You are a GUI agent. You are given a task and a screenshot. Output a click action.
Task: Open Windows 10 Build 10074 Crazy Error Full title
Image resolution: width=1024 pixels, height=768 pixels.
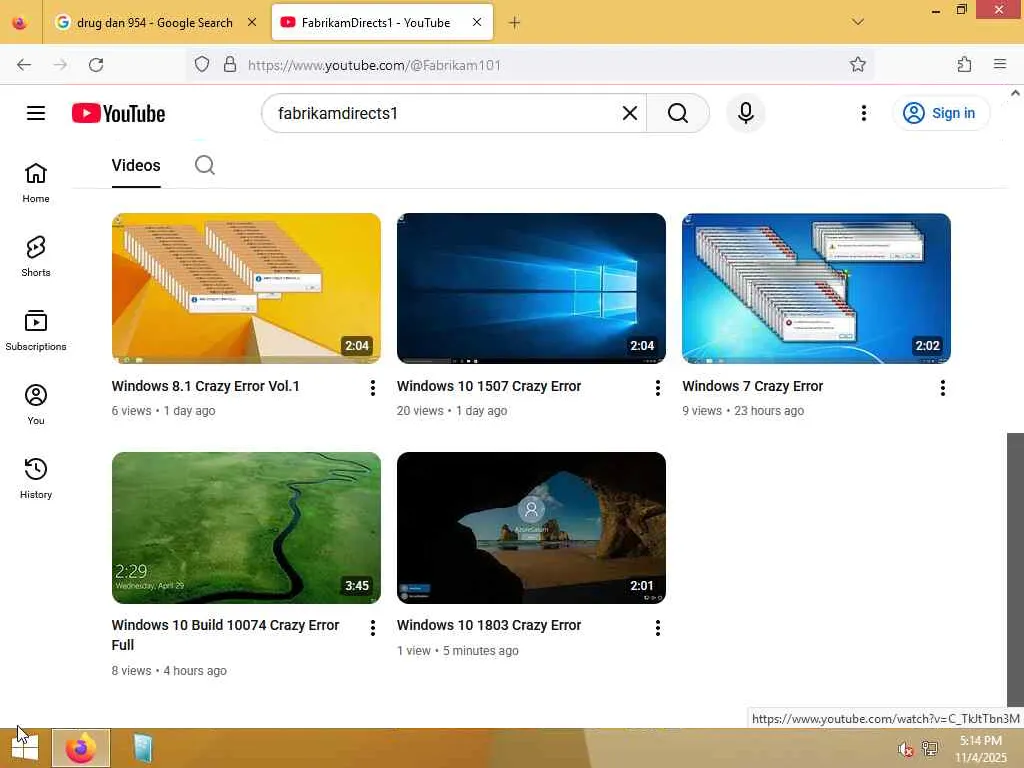pos(225,635)
